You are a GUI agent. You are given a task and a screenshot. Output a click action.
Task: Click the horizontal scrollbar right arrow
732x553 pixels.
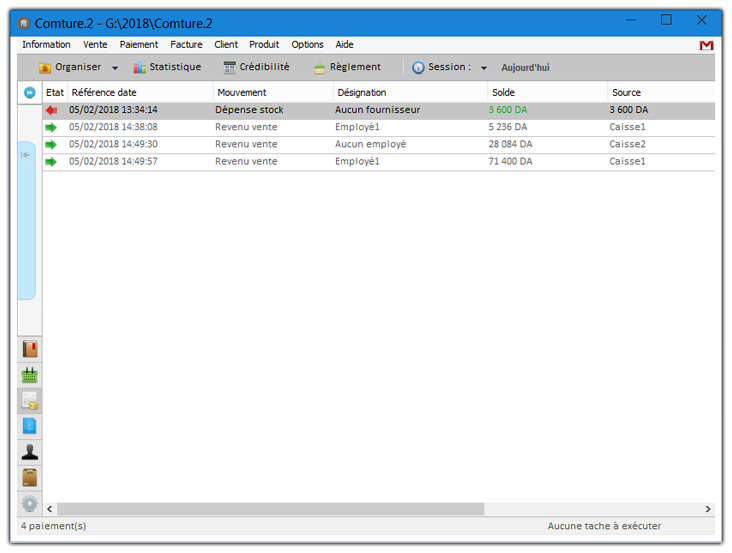(708, 509)
